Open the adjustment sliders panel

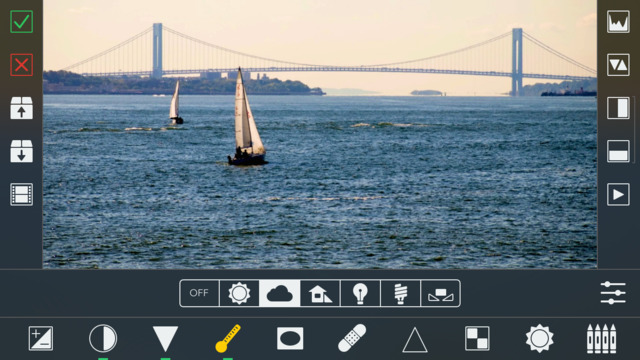click(613, 293)
